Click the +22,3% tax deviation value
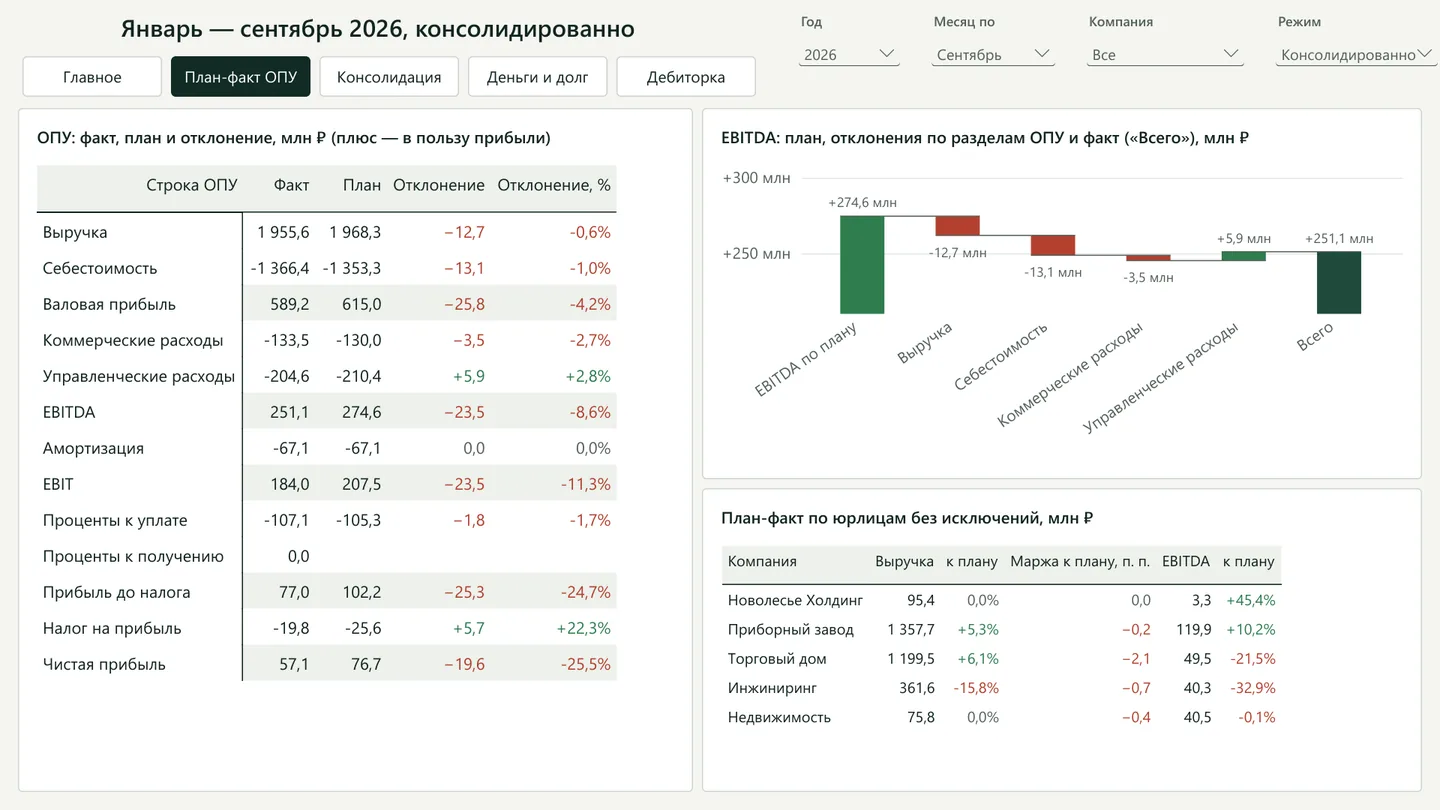1440x810 pixels. [x=584, y=628]
